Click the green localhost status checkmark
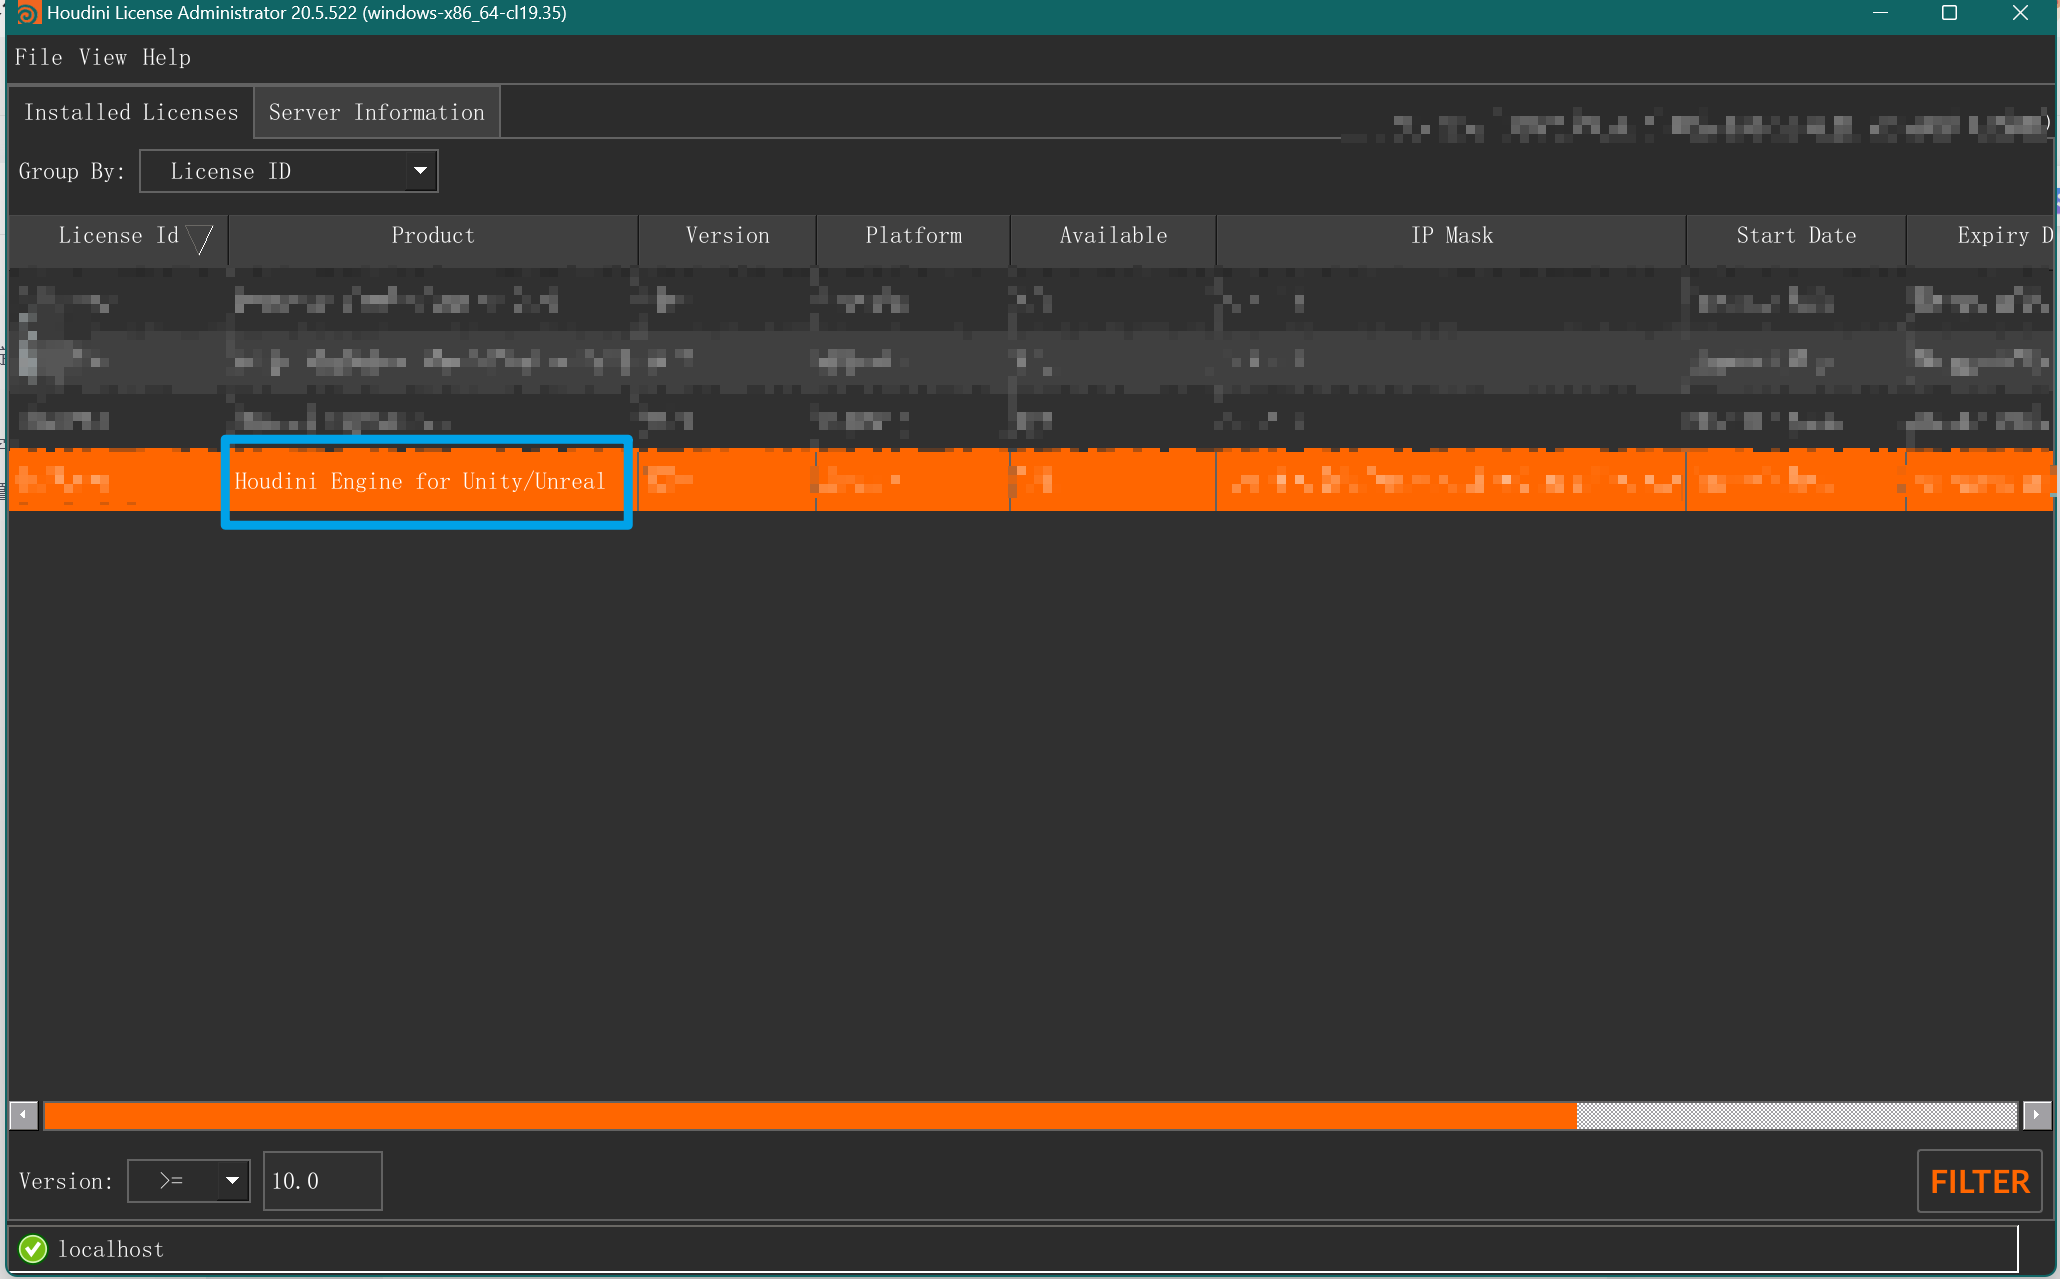The image size is (2060, 1279). click(x=32, y=1248)
